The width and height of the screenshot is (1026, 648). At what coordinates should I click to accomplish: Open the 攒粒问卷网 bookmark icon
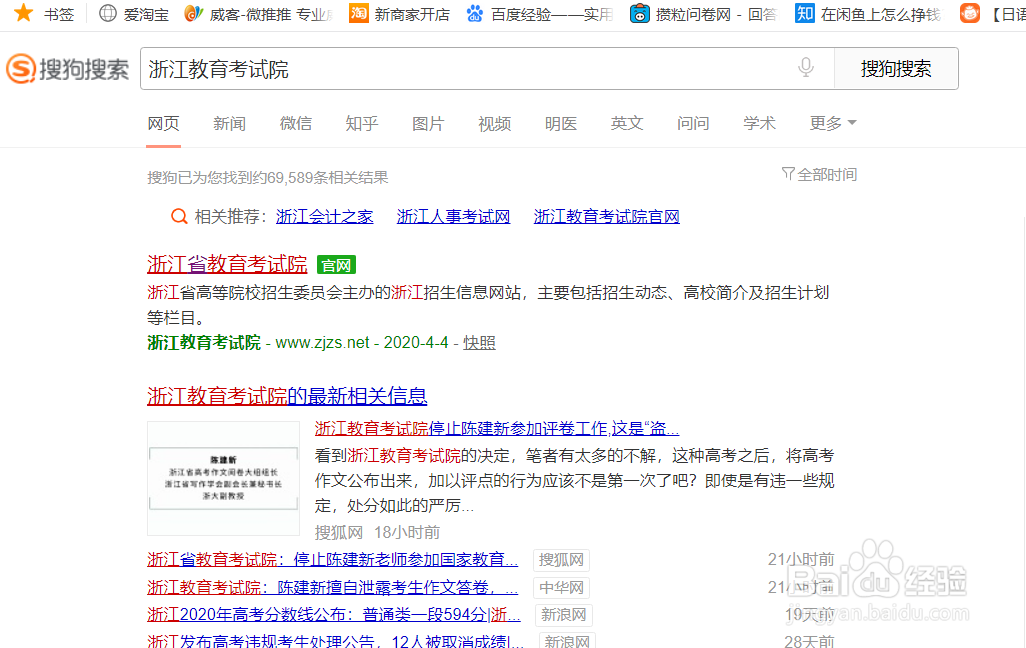pyautogui.click(x=639, y=13)
